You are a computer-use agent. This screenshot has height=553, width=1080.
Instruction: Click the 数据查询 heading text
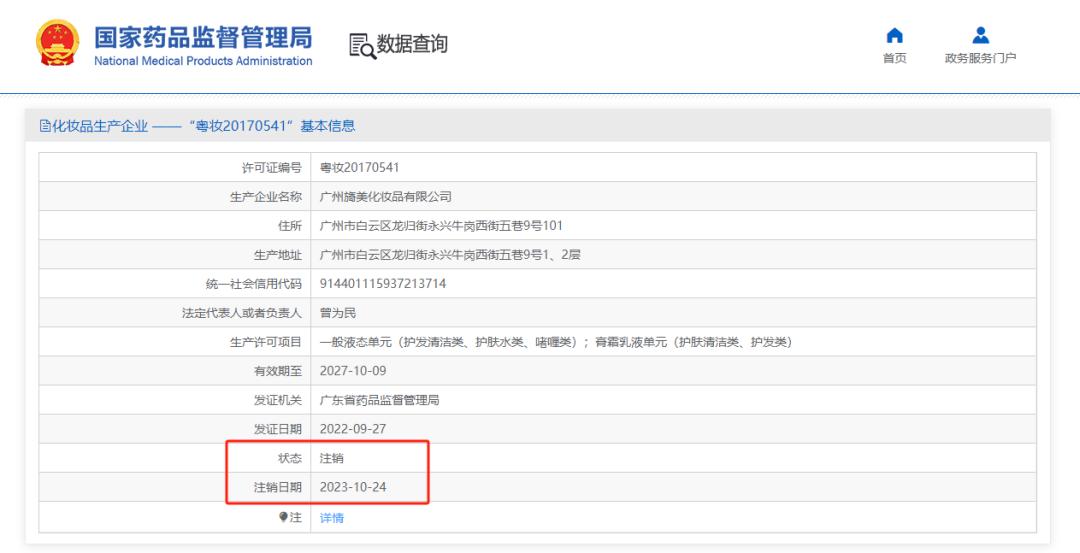412,44
